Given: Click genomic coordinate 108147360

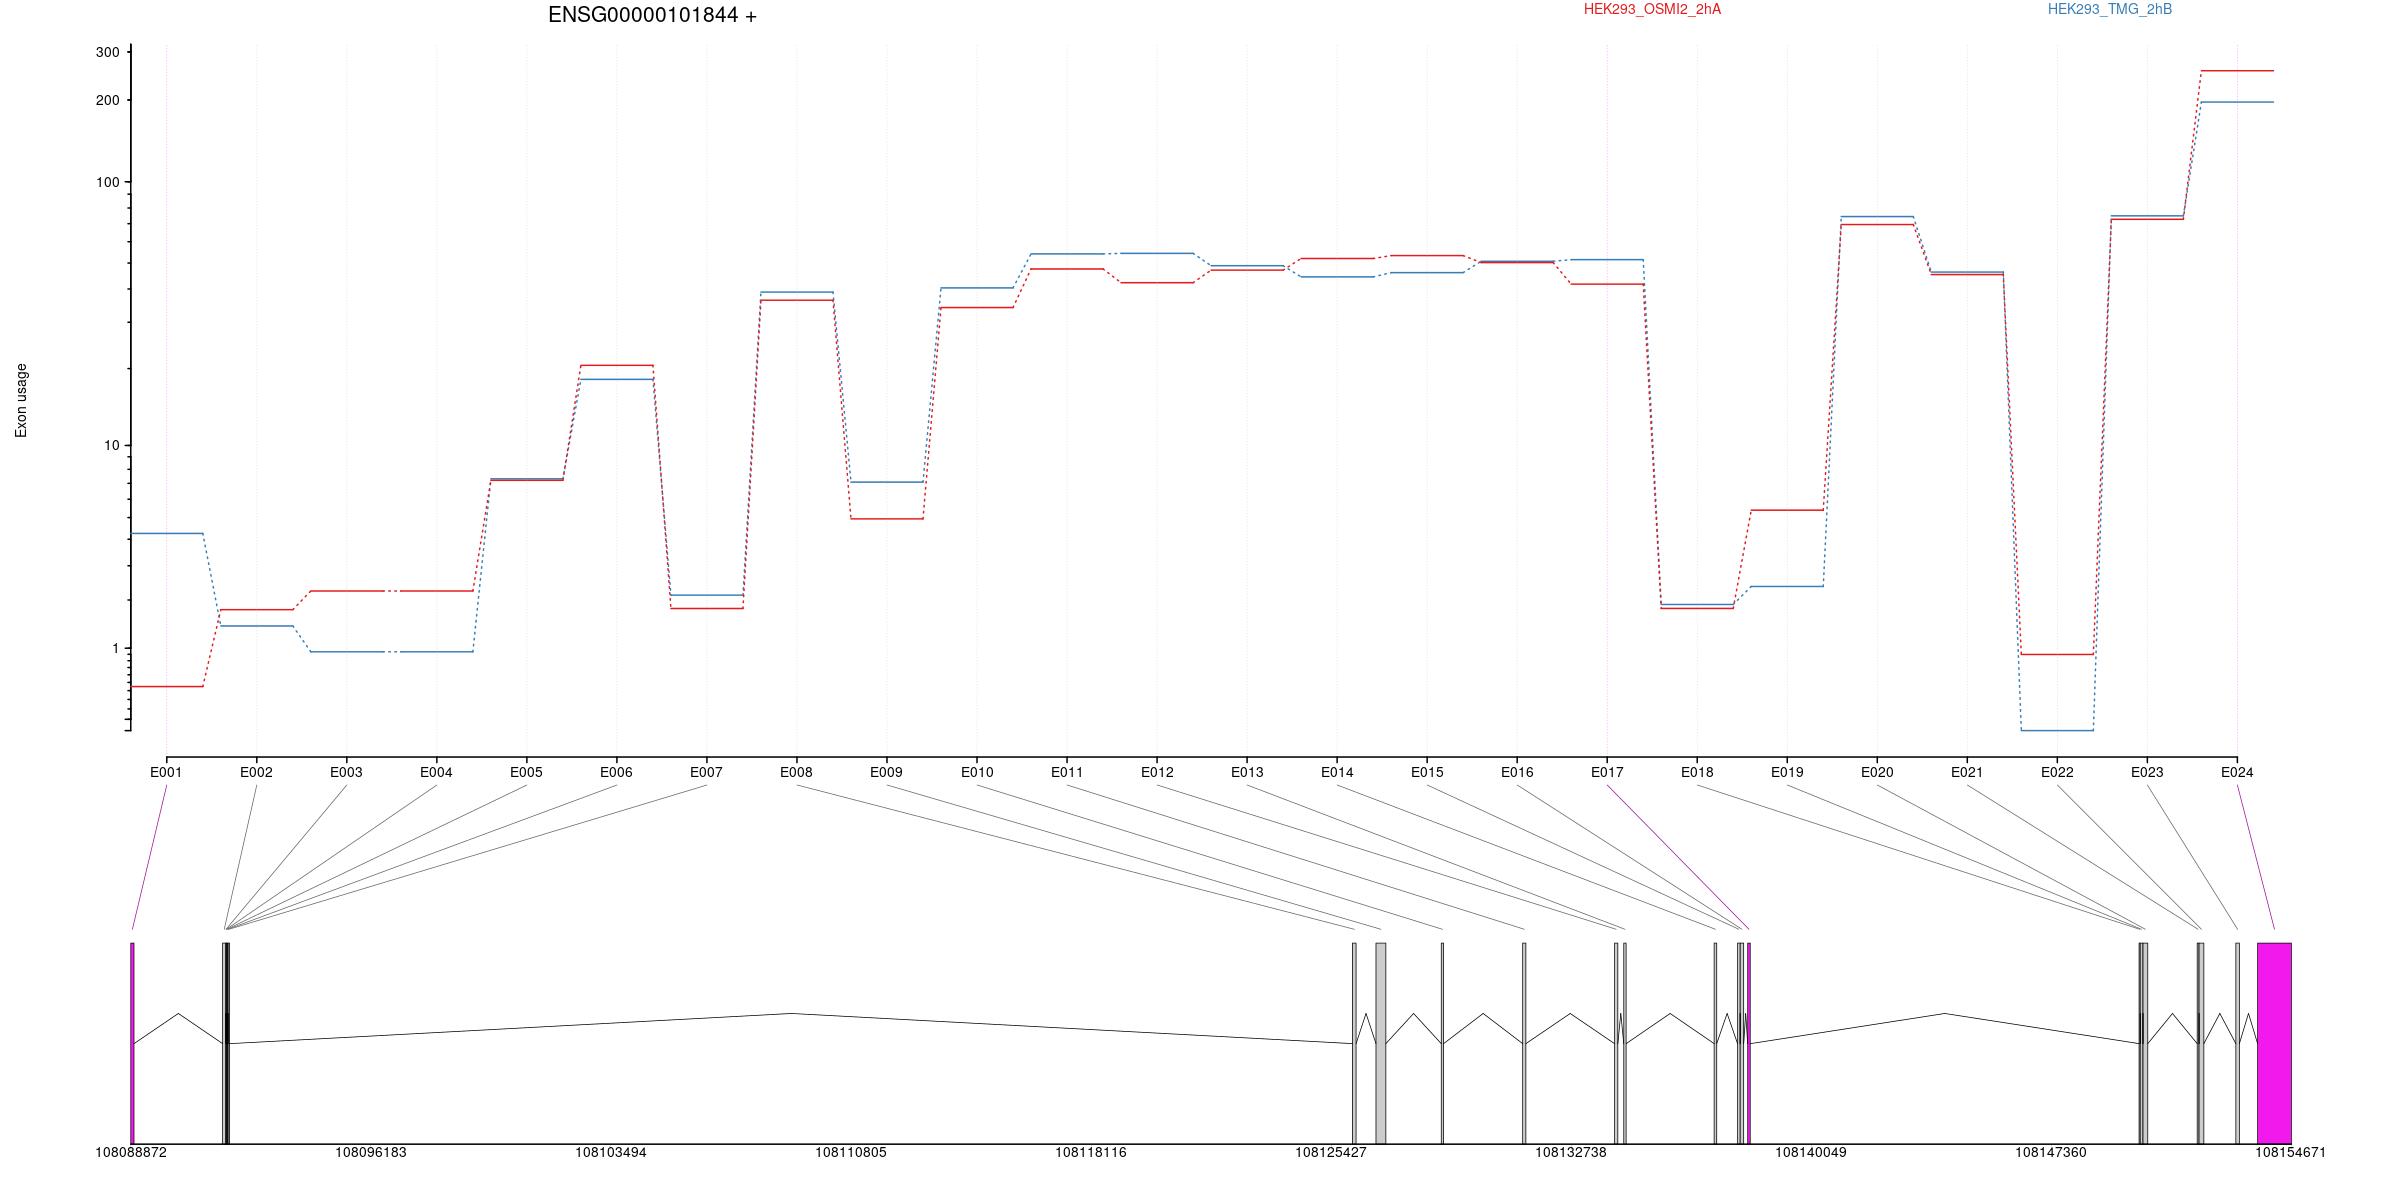Looking at the screenshot, I should point(2051,1153).
